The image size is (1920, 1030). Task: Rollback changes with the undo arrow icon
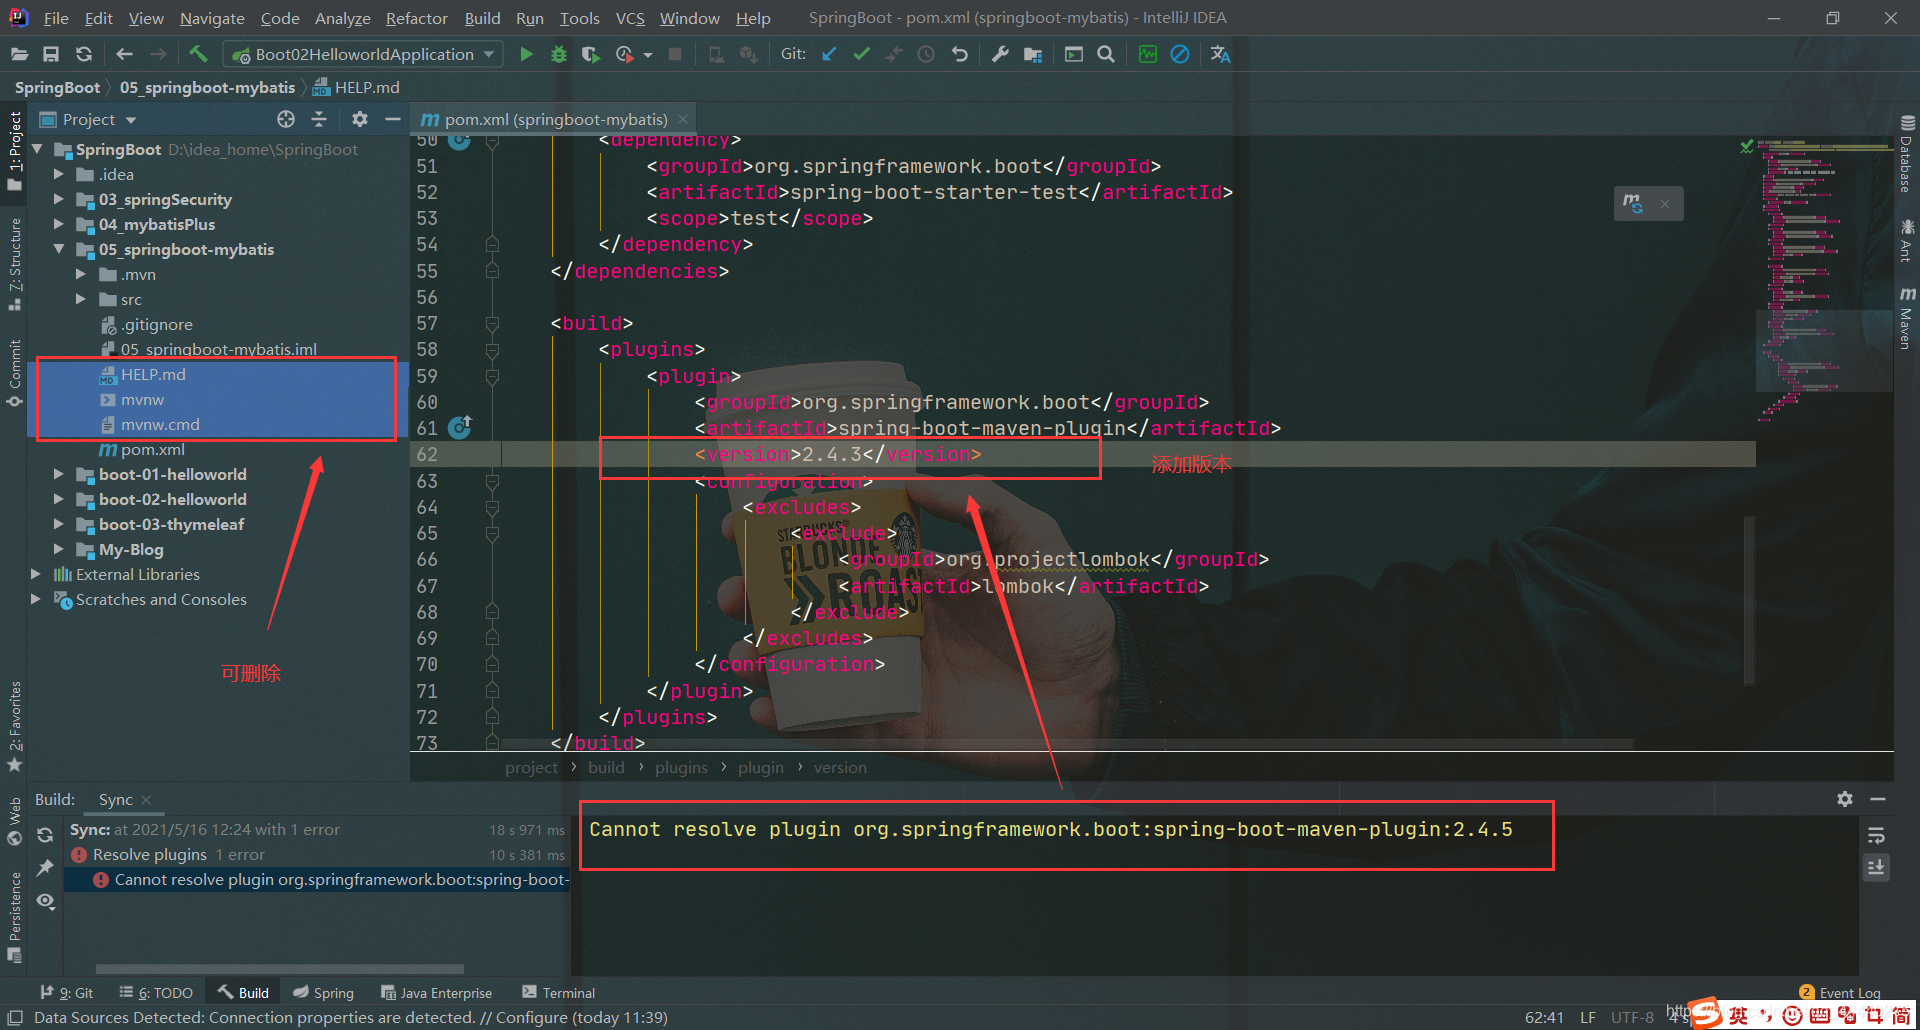click(x=959, y=54)
